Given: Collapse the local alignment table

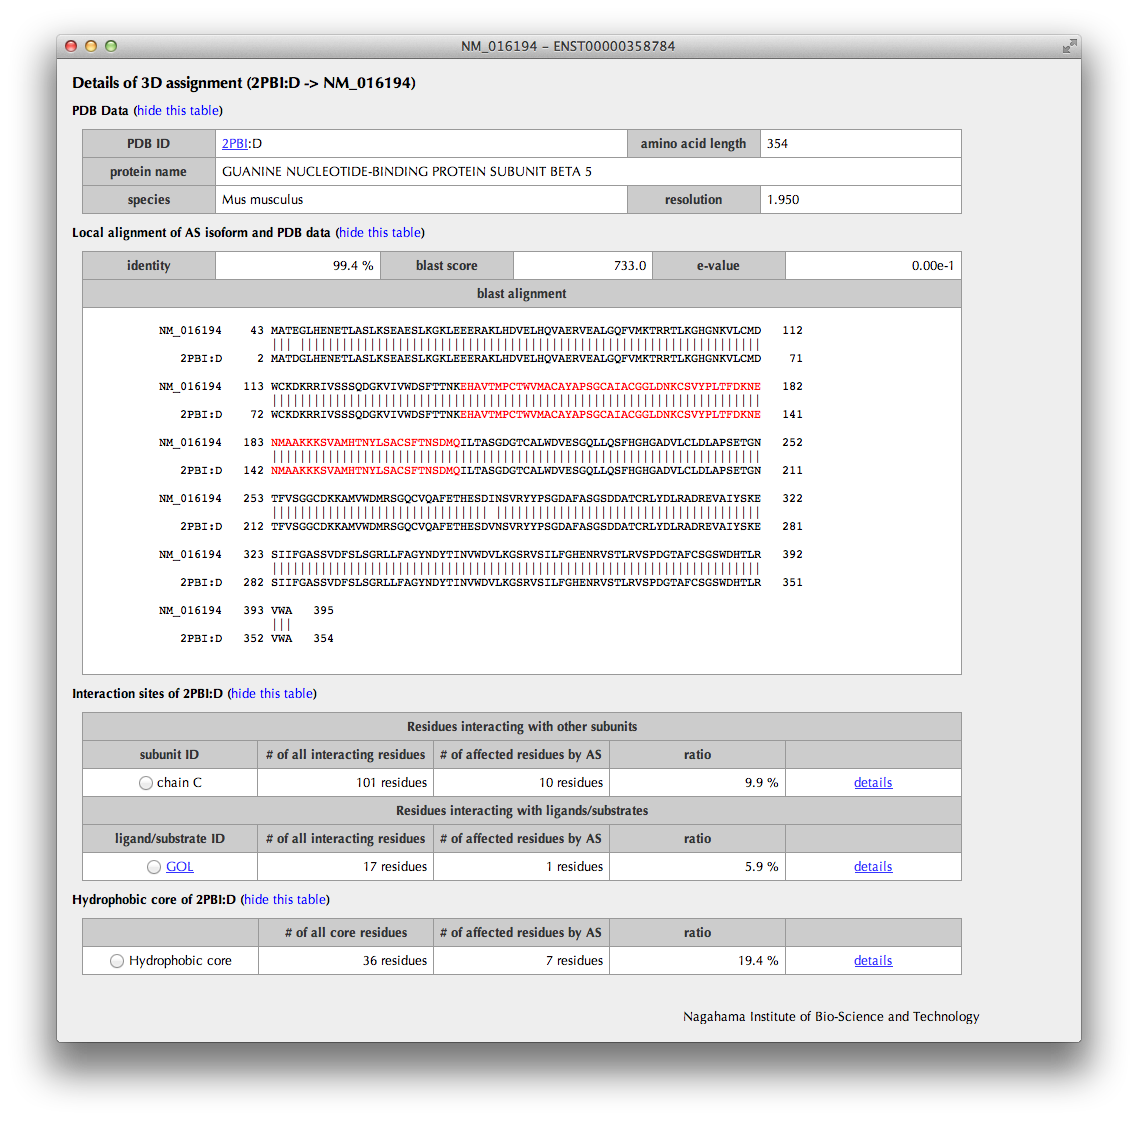Looking at the screenshot, I should point(380,232).
